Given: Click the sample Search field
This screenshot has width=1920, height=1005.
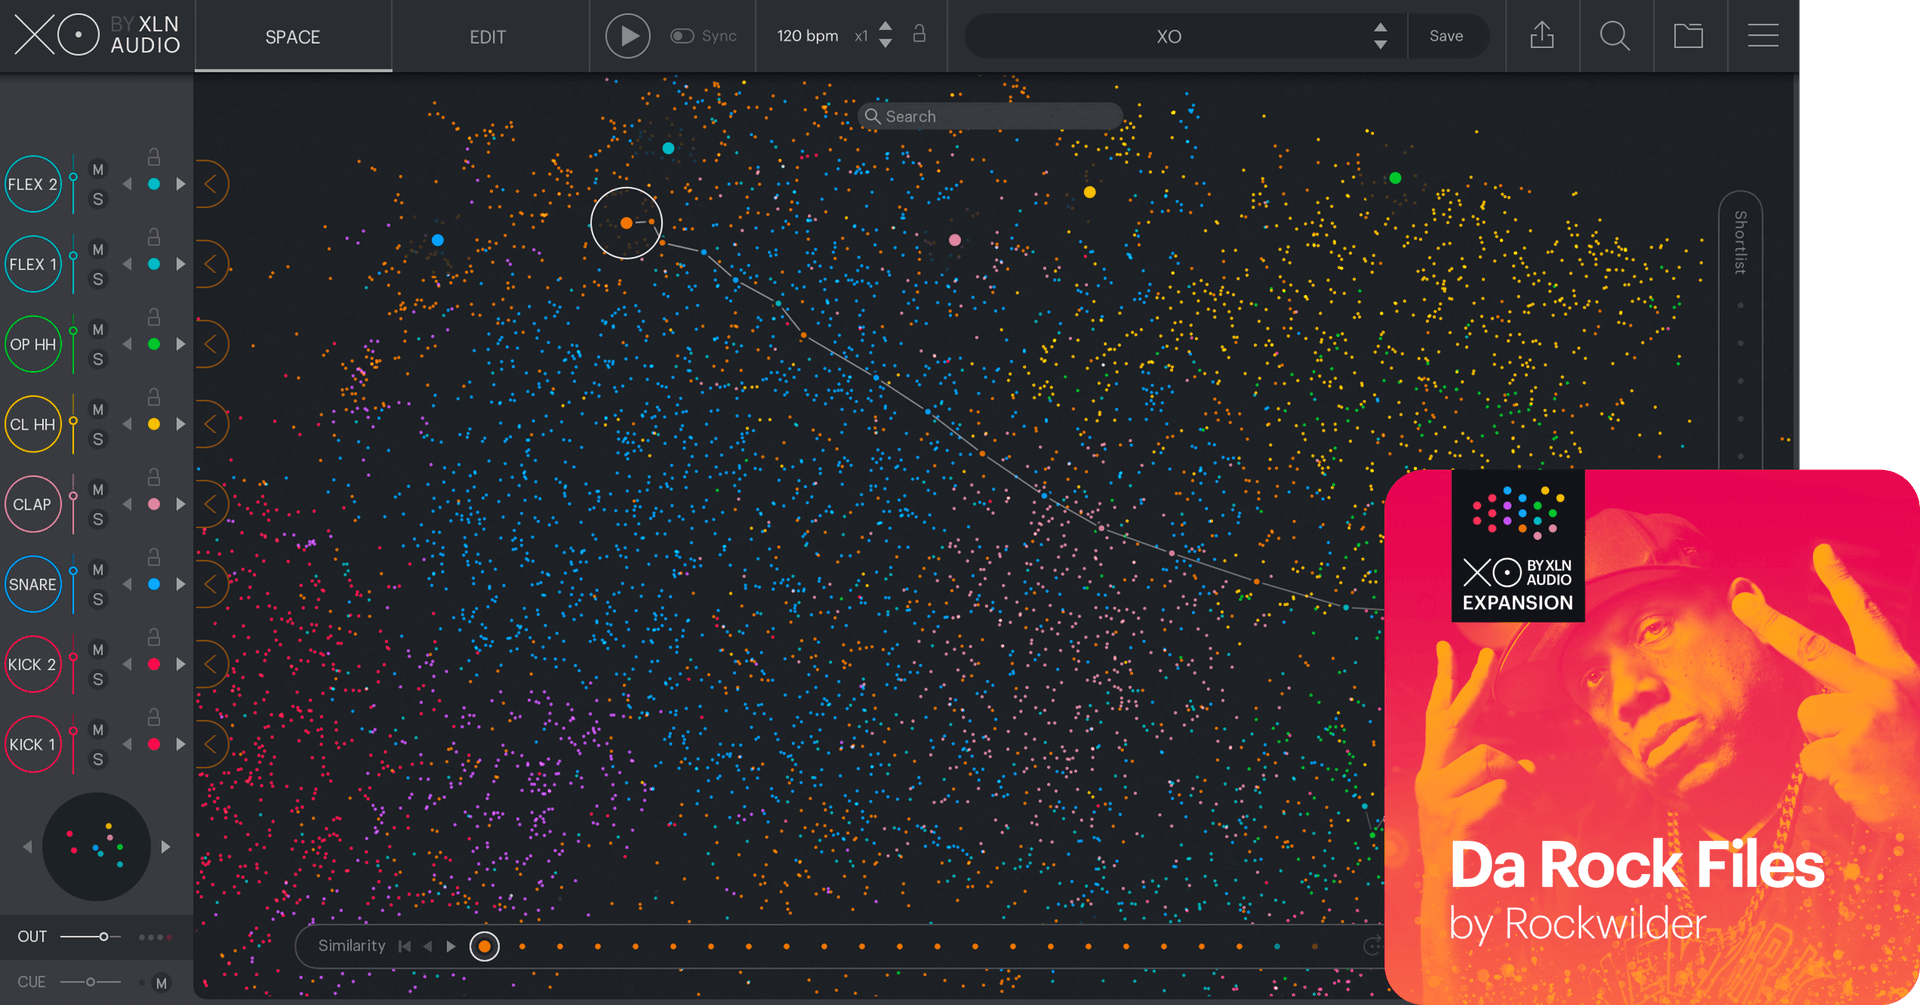Looking at the screenshot, I should [x=990, y=116].
